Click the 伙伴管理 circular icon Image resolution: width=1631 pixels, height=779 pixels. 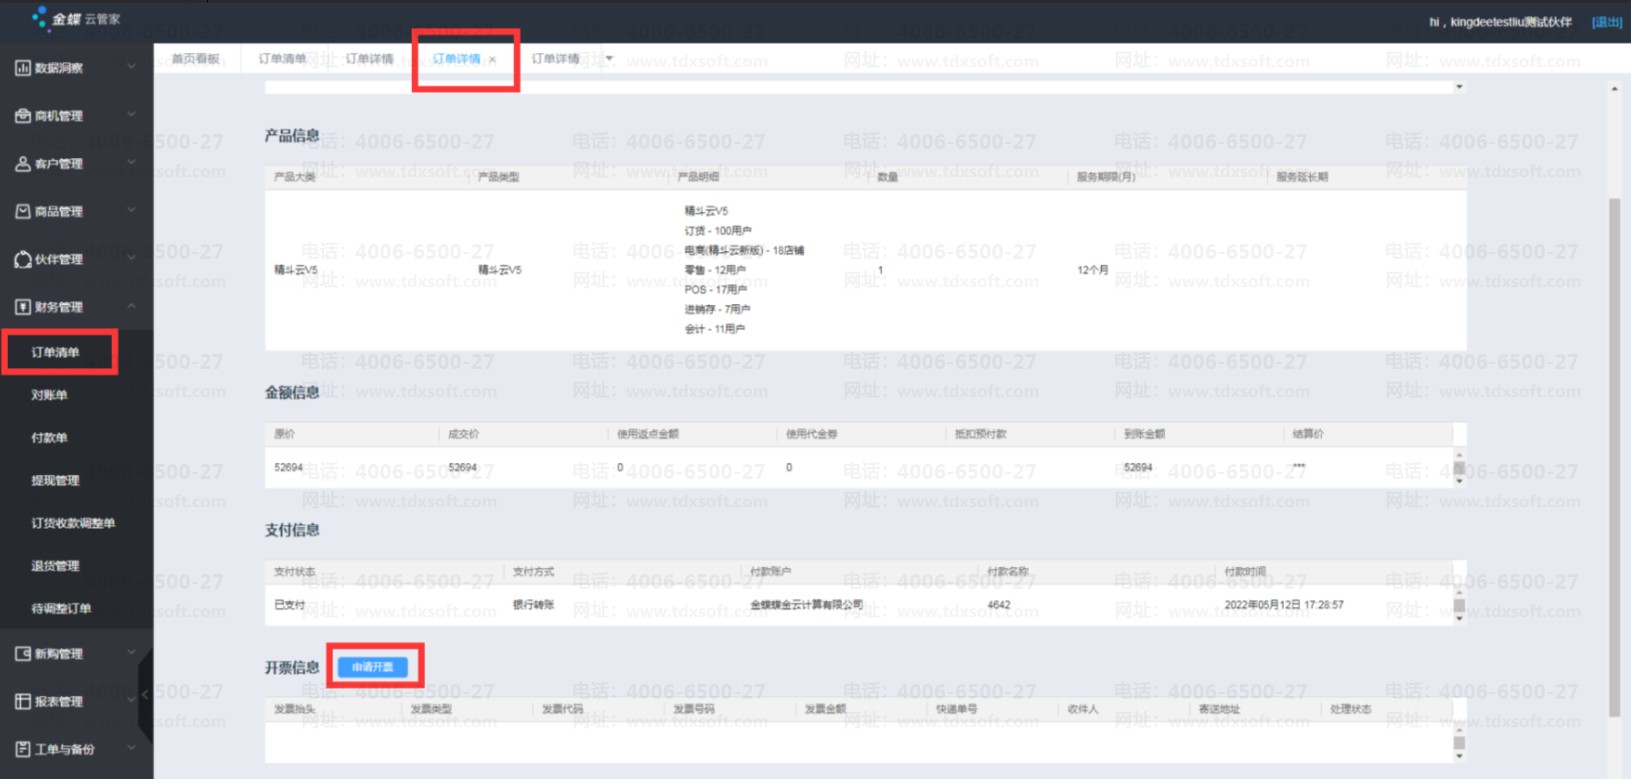click(x=22, y=260)
